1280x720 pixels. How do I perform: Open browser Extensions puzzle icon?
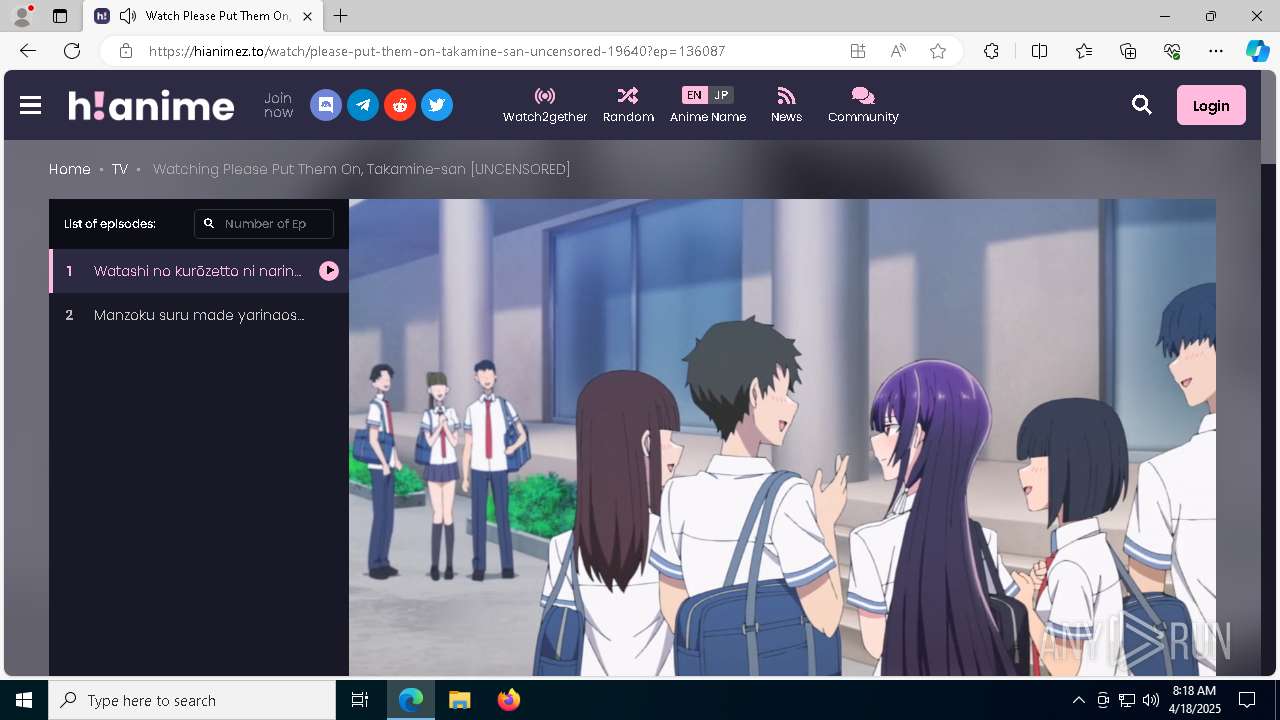(991, 51)
